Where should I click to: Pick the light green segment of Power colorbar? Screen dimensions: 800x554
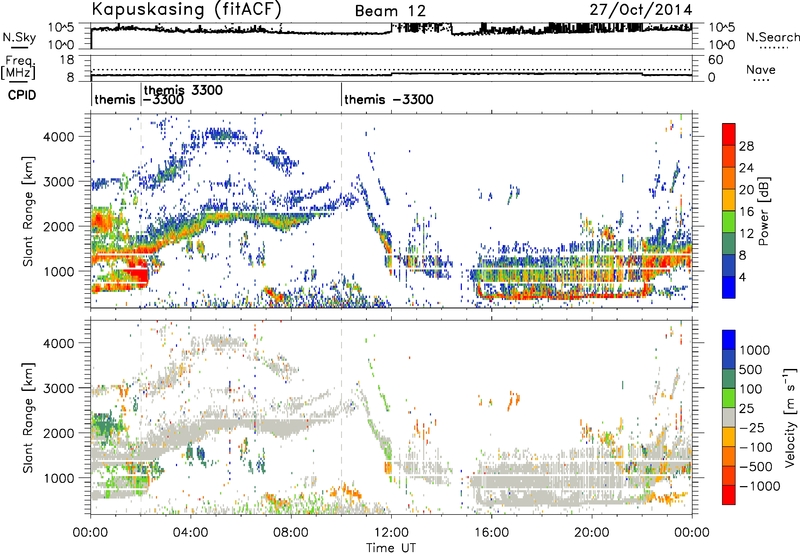click(x=729, y=222)
